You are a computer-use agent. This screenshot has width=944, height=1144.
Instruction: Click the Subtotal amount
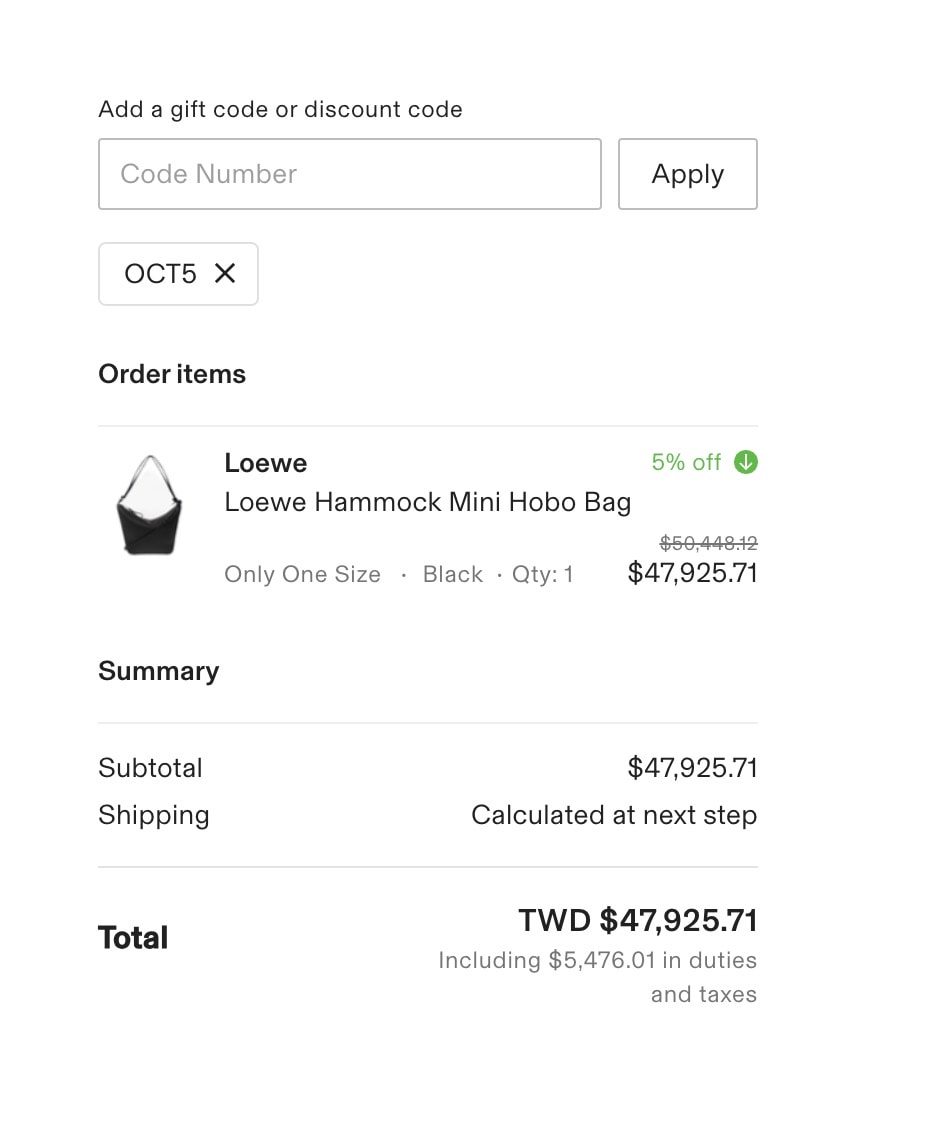tap(692, 768)
